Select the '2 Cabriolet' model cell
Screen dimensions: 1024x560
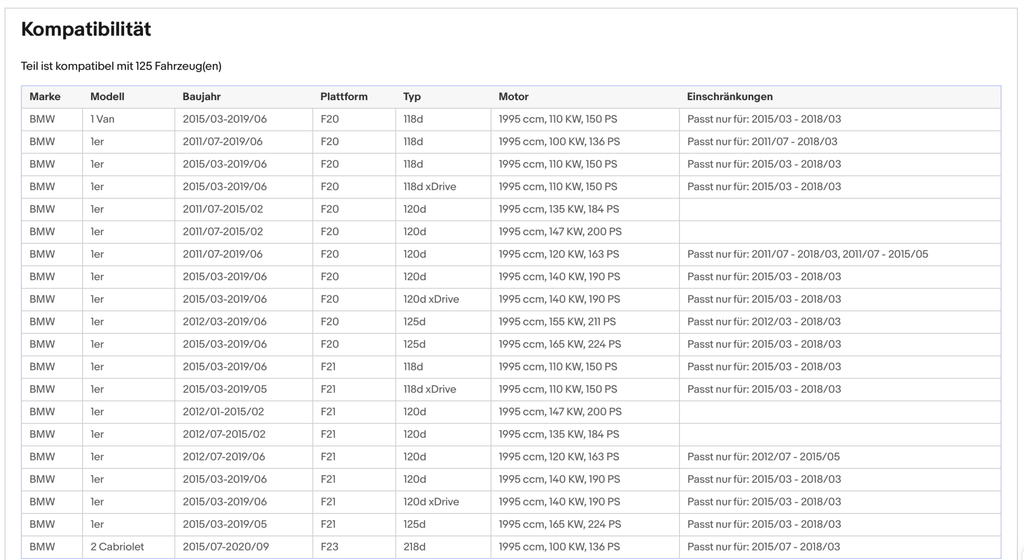[117, 546]
